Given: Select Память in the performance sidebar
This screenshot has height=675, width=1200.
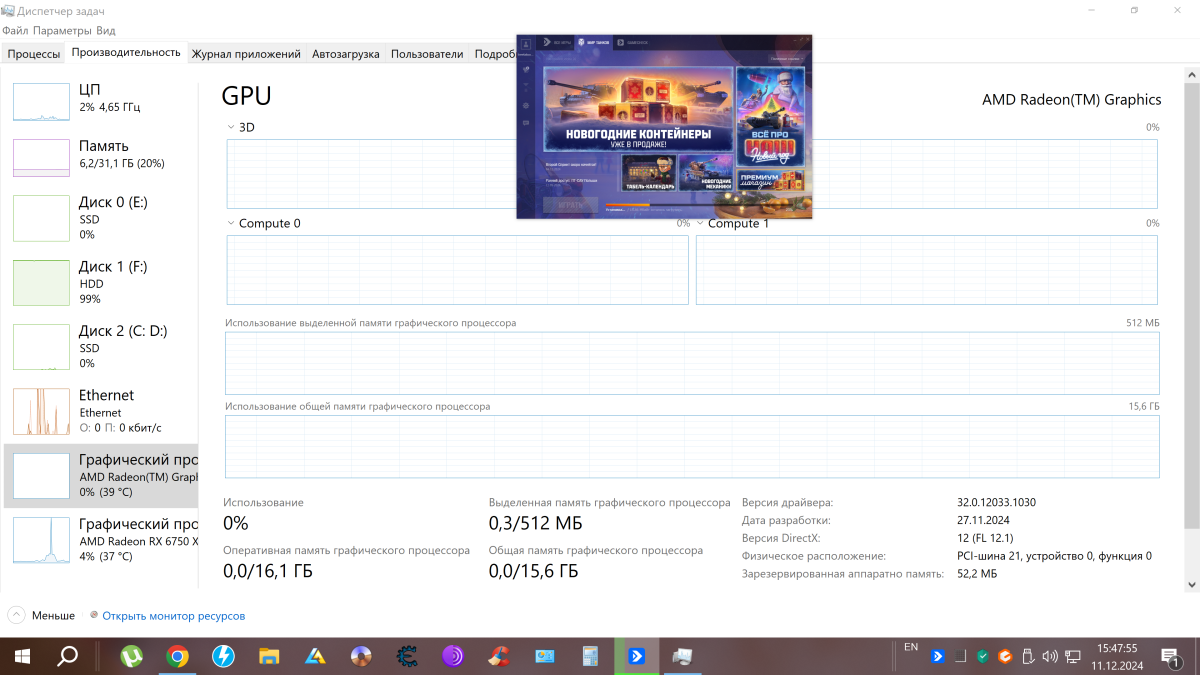Looking at the screenshot, I should [x=101, y=158].
